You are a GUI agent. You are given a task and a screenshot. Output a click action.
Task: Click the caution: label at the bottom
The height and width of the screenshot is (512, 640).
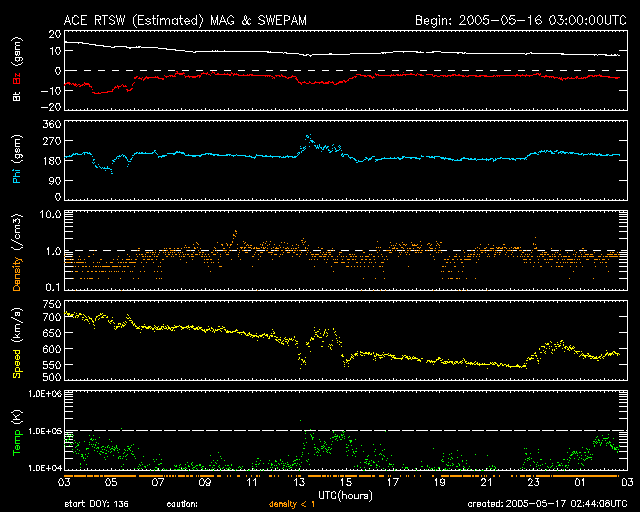click(x=181, y=504)
